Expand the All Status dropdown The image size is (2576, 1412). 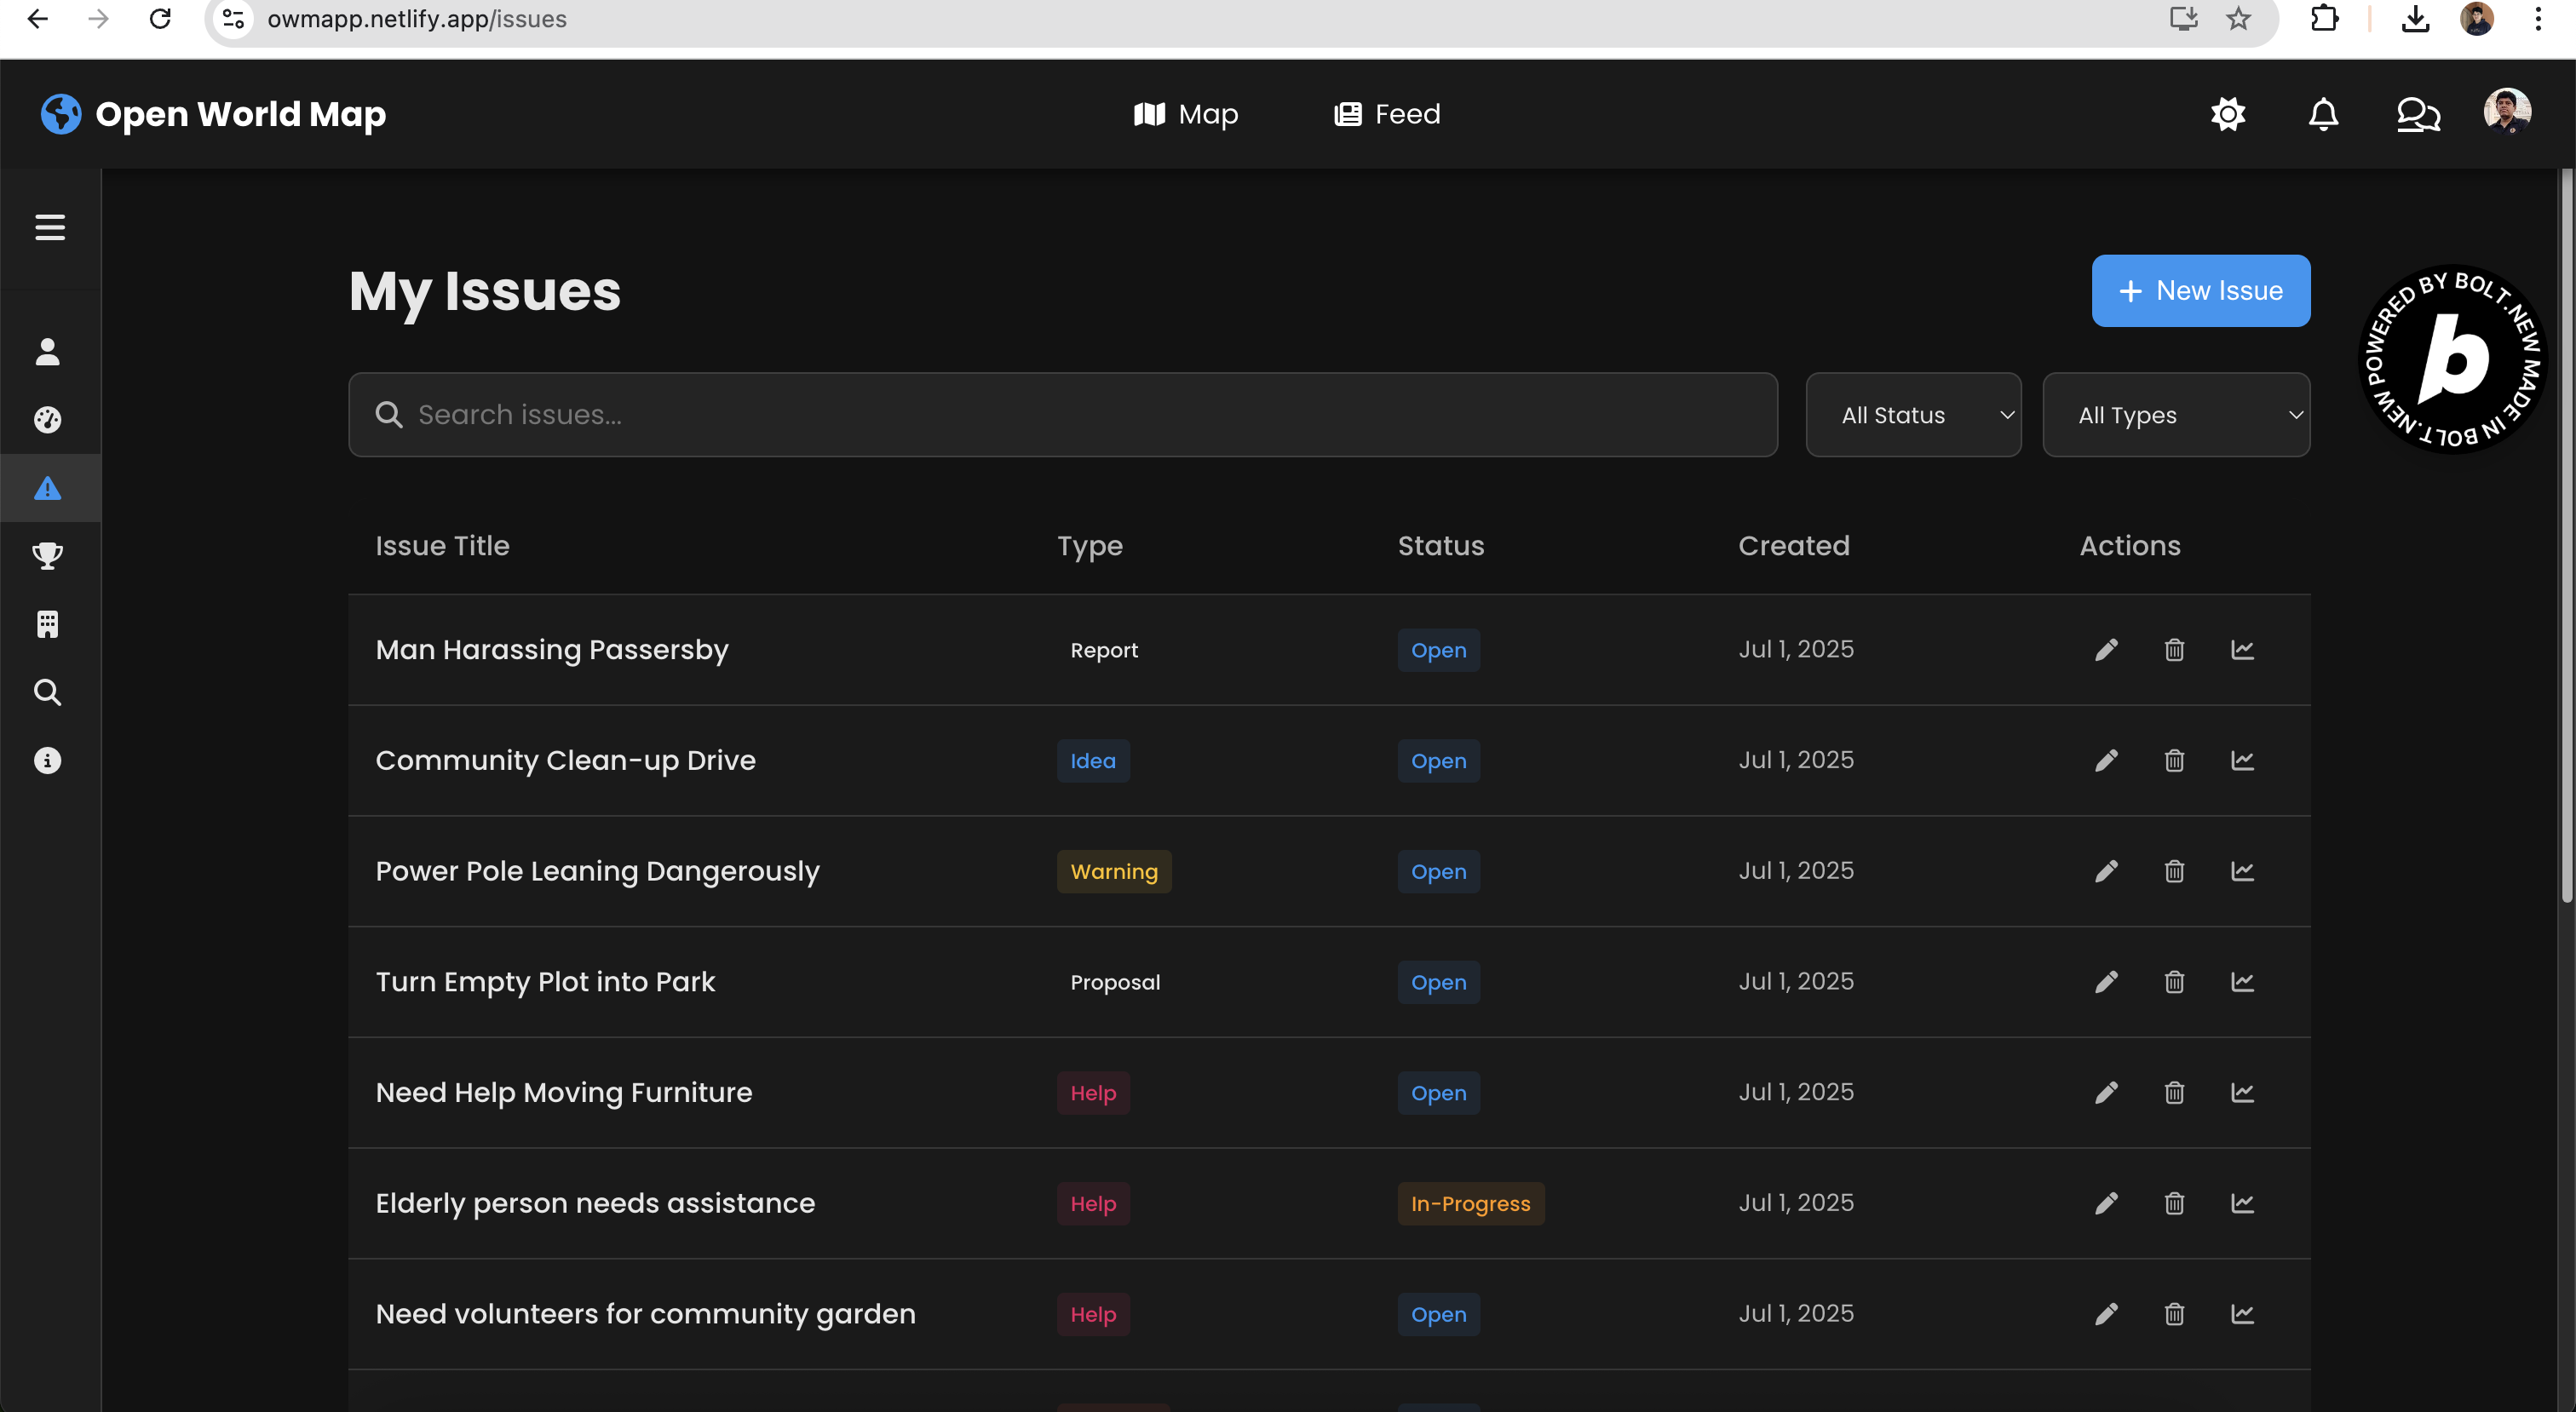1913,415
